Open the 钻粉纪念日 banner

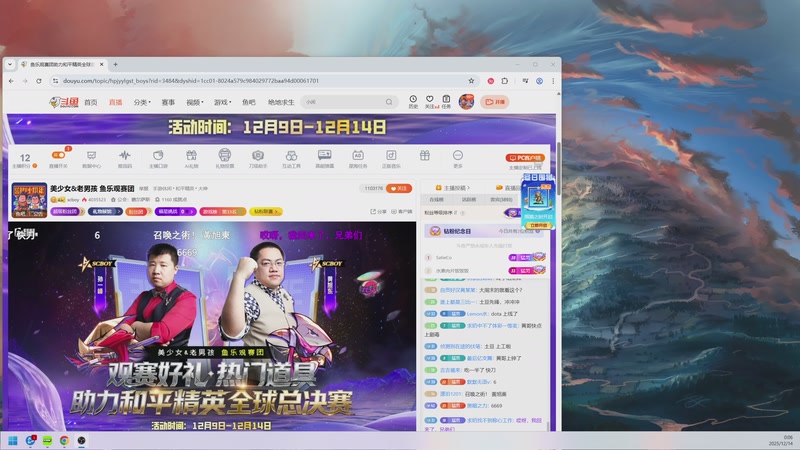tap(482, 231)
